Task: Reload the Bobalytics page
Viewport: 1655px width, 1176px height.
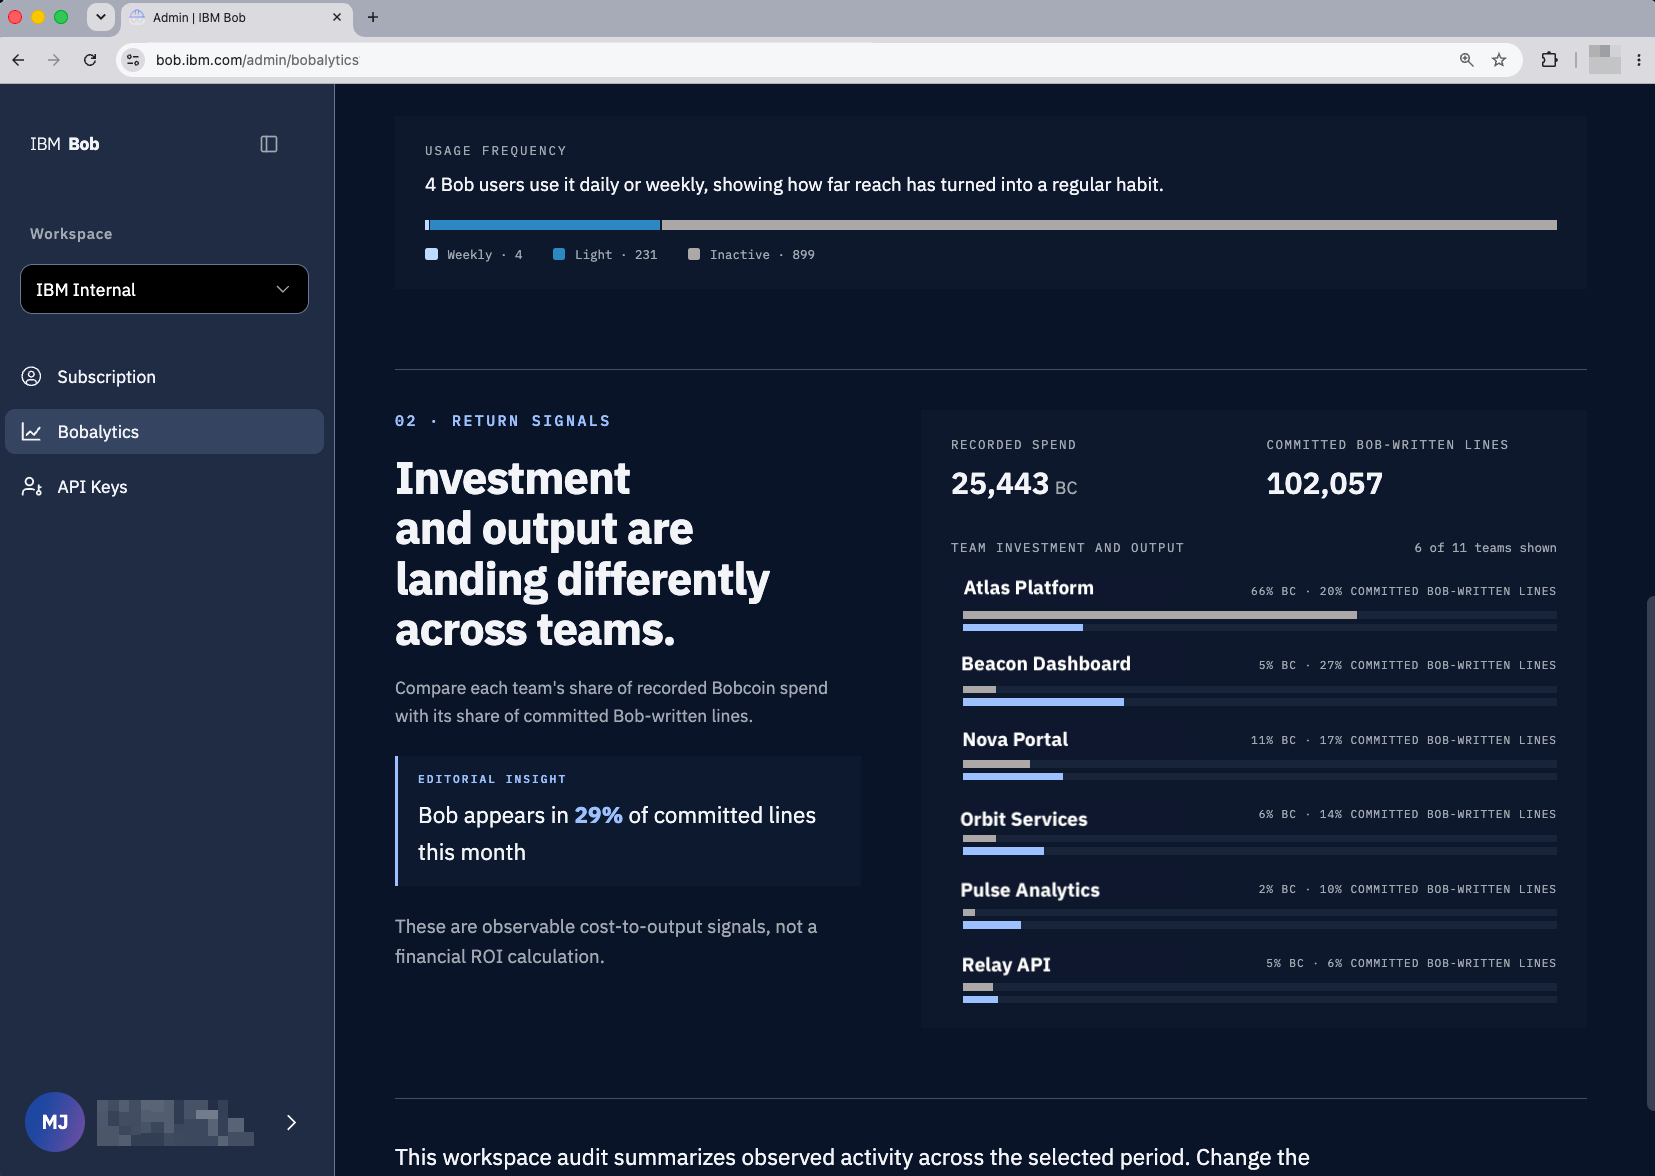Action: [x=90, y=60]
